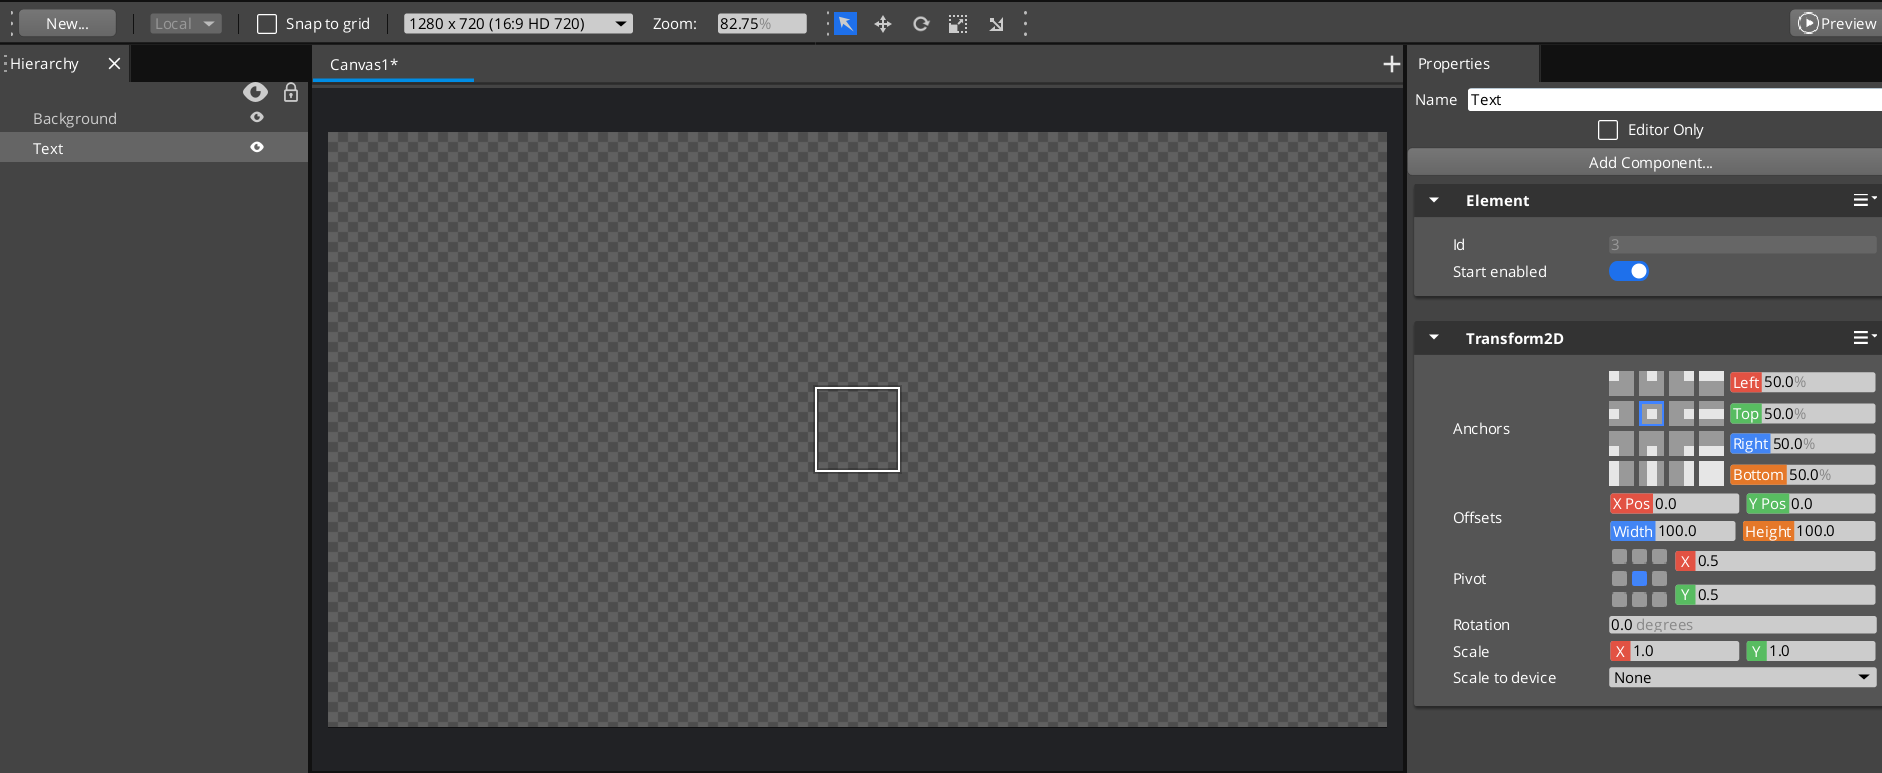
Task: Collapse the Transform2D component section
Action: [x=1434, y=338]
